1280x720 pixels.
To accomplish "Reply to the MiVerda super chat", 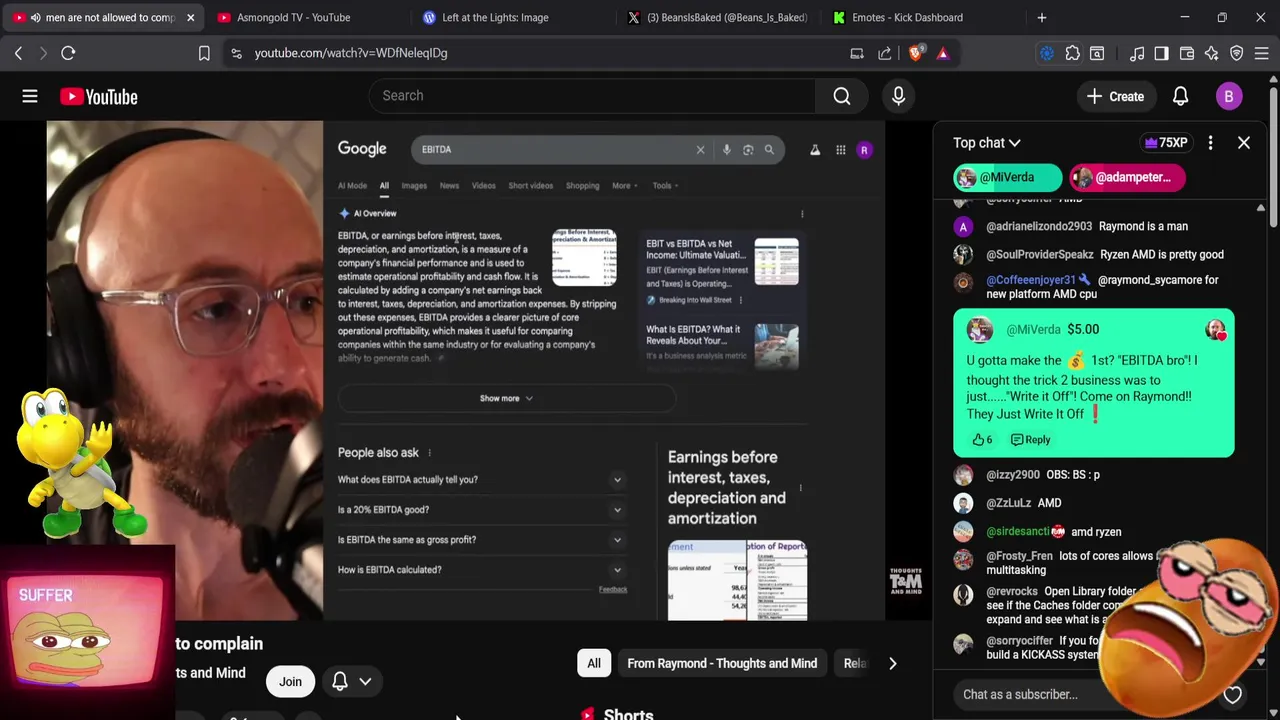I will [x=1031, y=439].
